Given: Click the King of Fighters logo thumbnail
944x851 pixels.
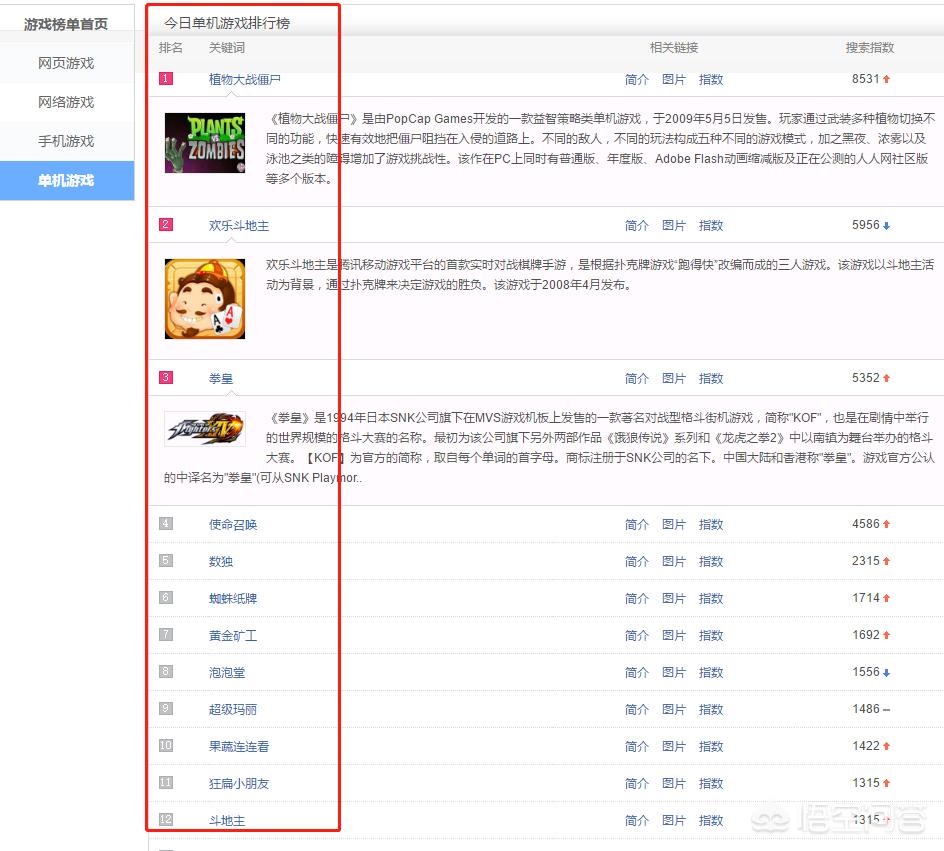Looking at the screenshot, I should click(x=205, y=429).
